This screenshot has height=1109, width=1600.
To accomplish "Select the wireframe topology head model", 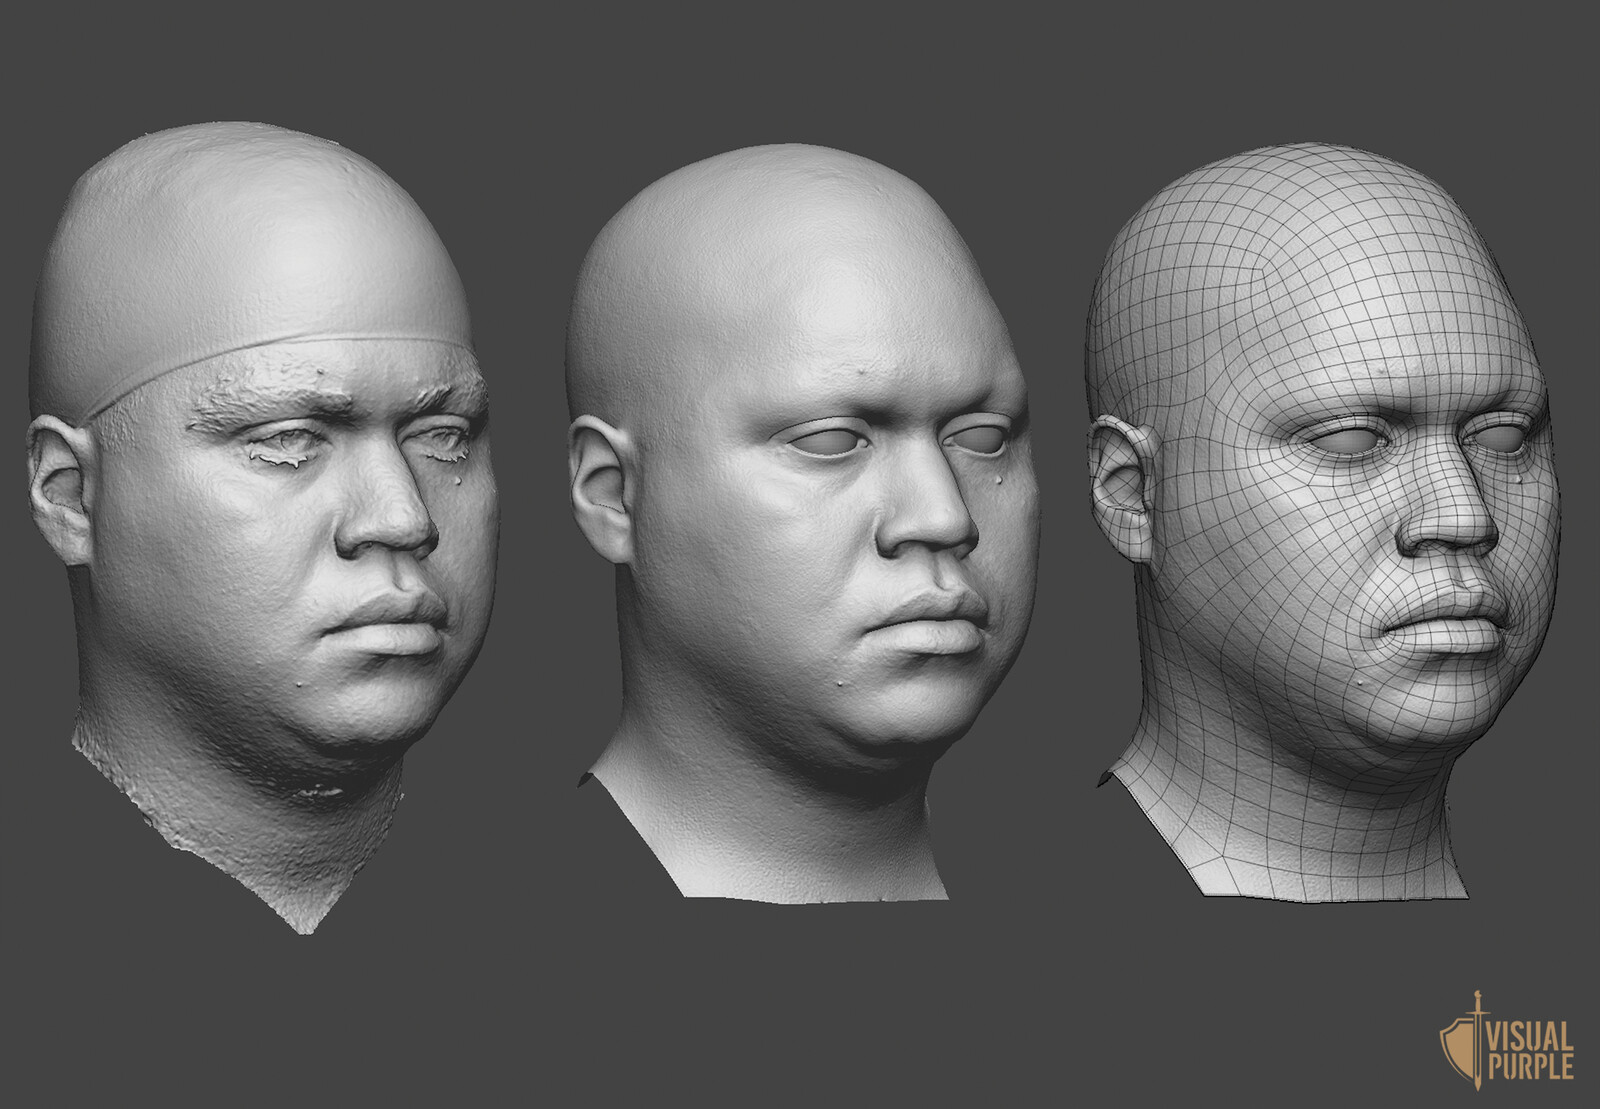I will coord(1322,520).
